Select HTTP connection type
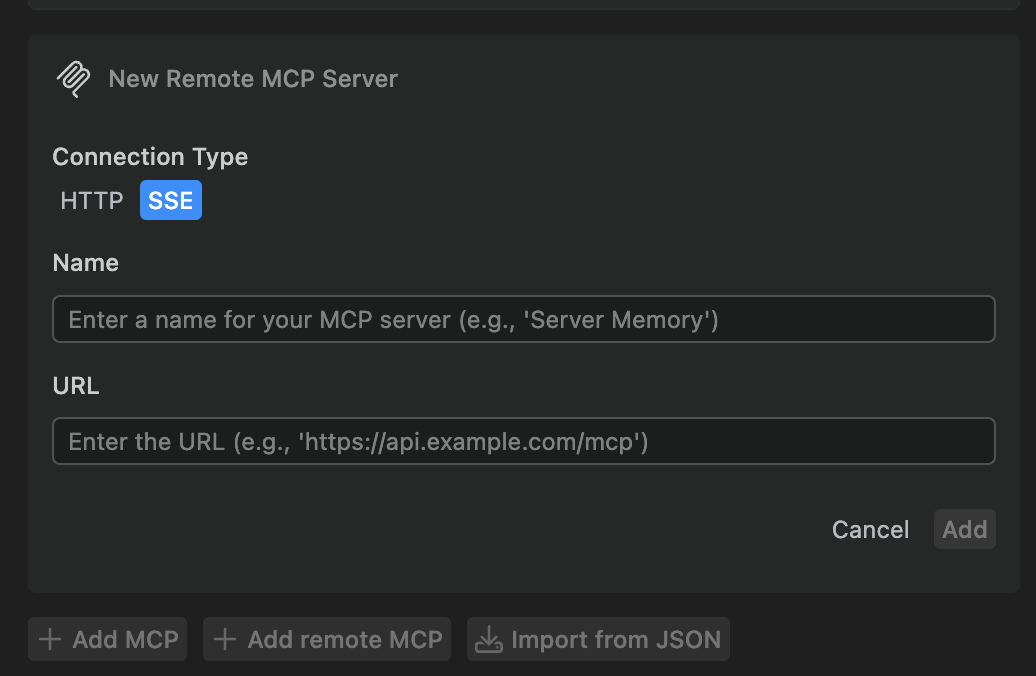The height and width of the screenshot is (676, 1036). pos(92,200)
